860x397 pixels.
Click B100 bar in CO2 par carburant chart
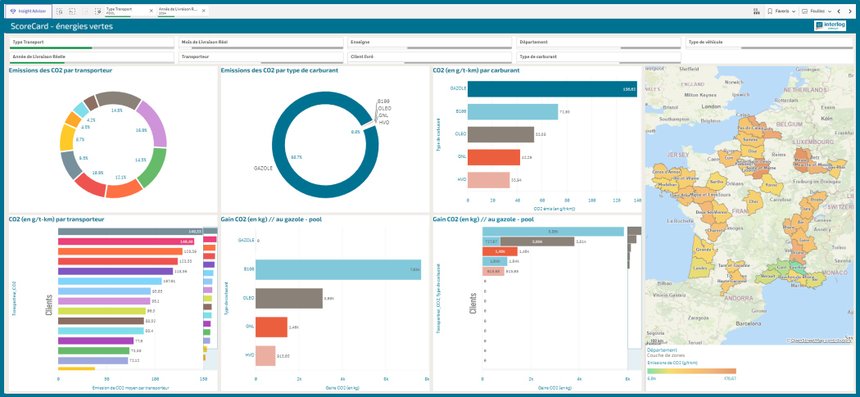point(512,112)
